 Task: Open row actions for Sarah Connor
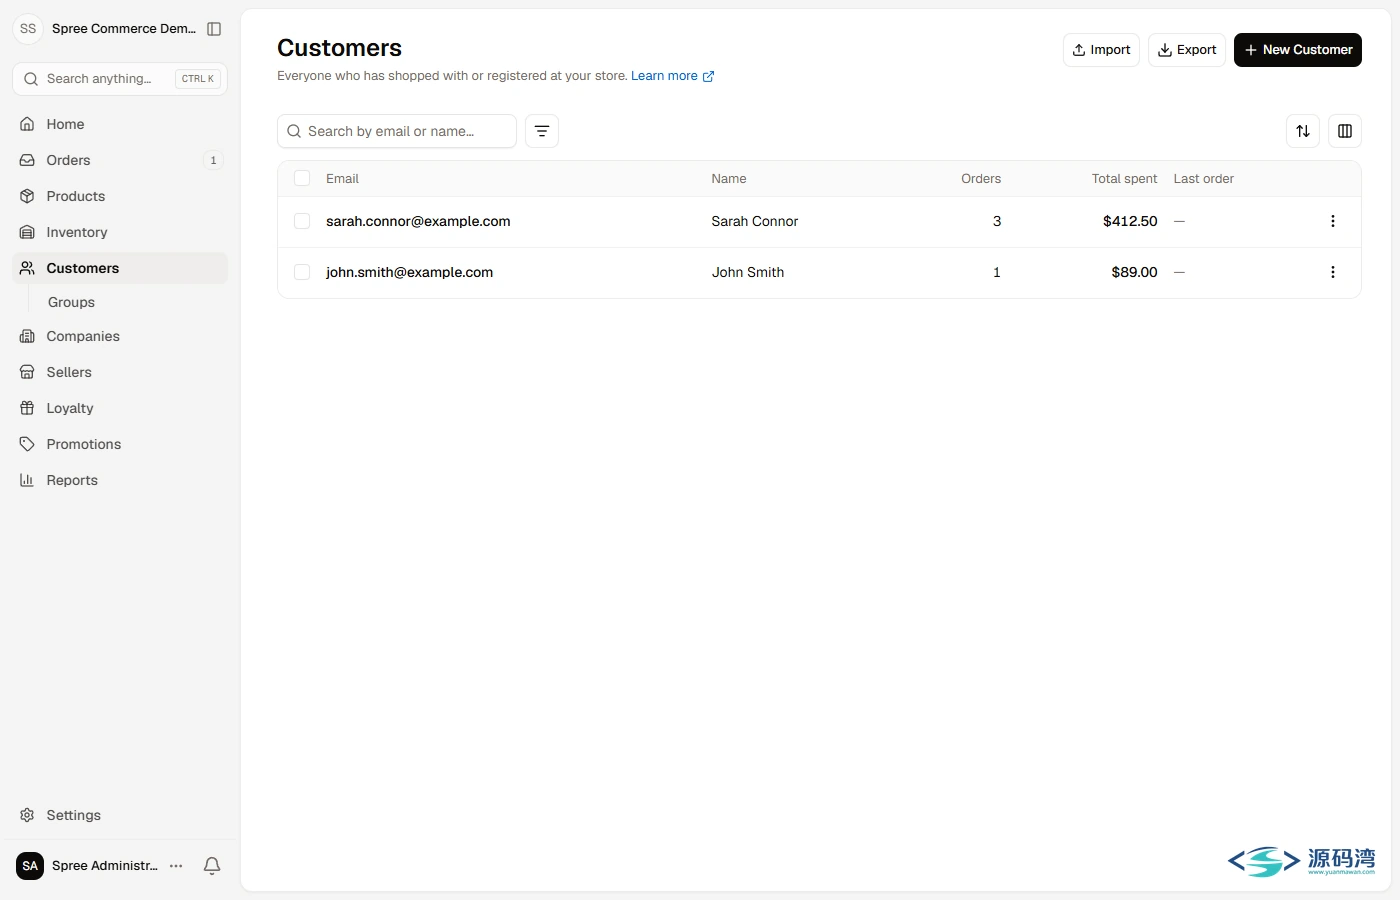1333,221
